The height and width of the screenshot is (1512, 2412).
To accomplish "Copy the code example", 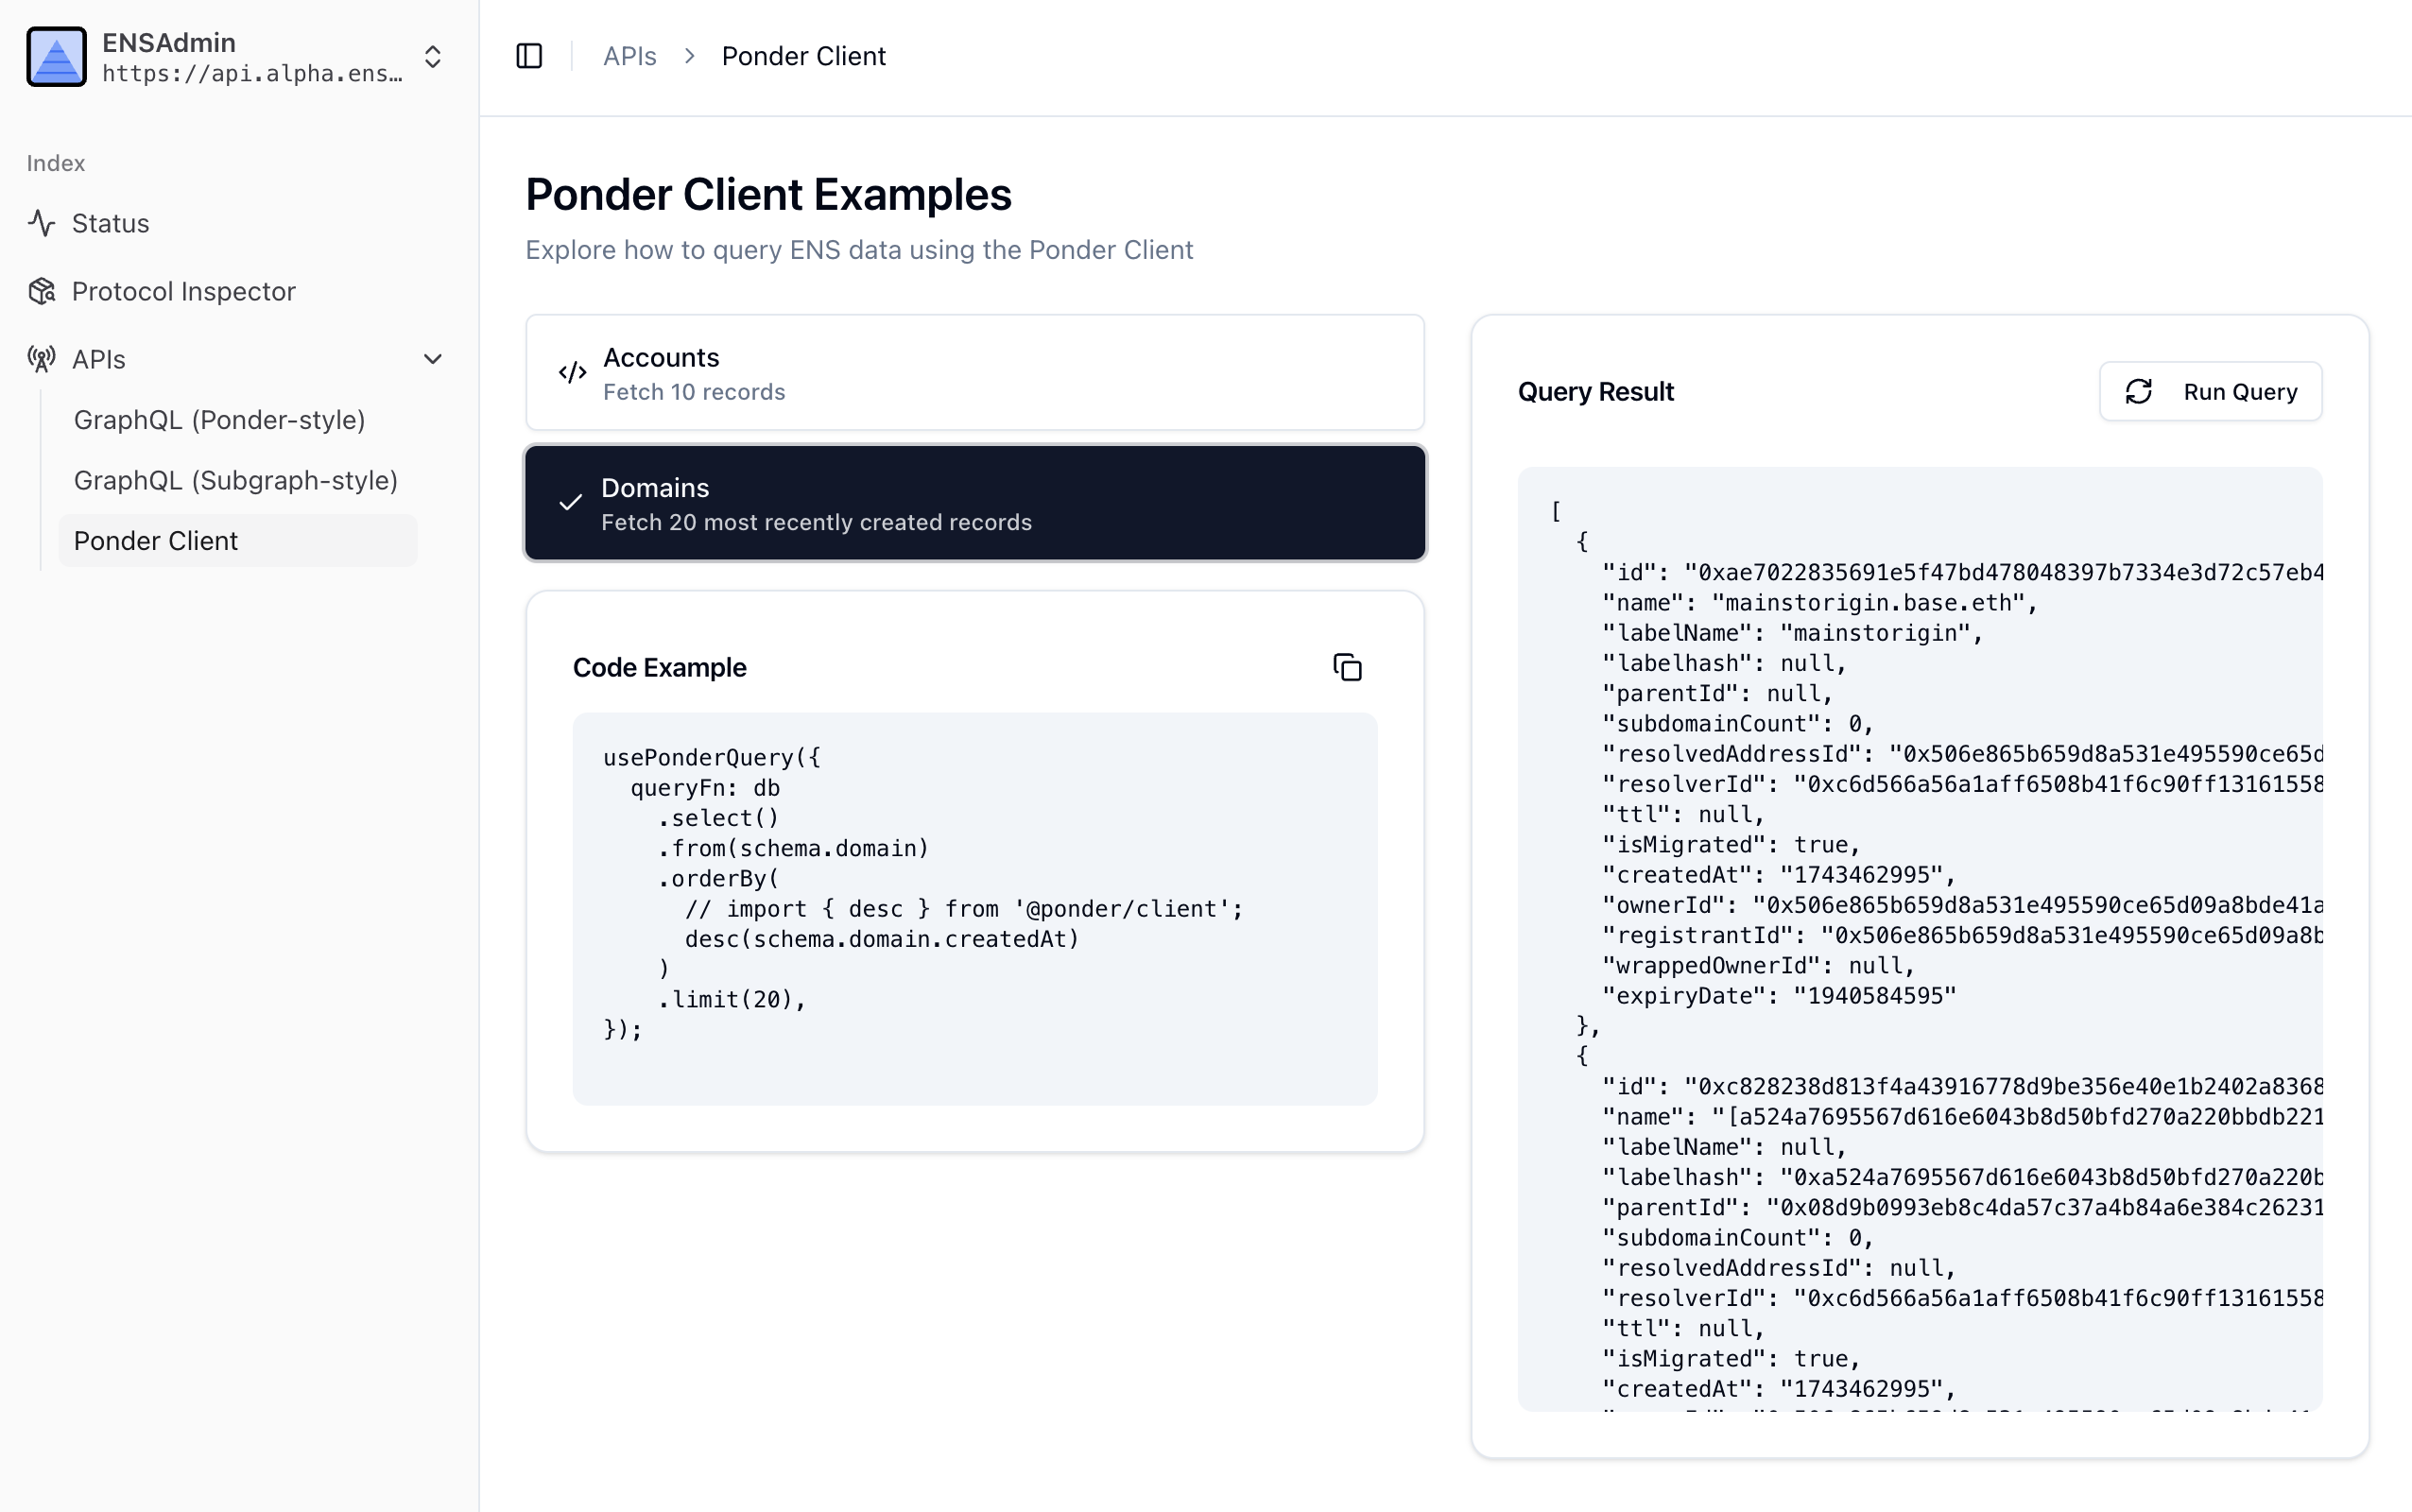I will (1347, 667).
